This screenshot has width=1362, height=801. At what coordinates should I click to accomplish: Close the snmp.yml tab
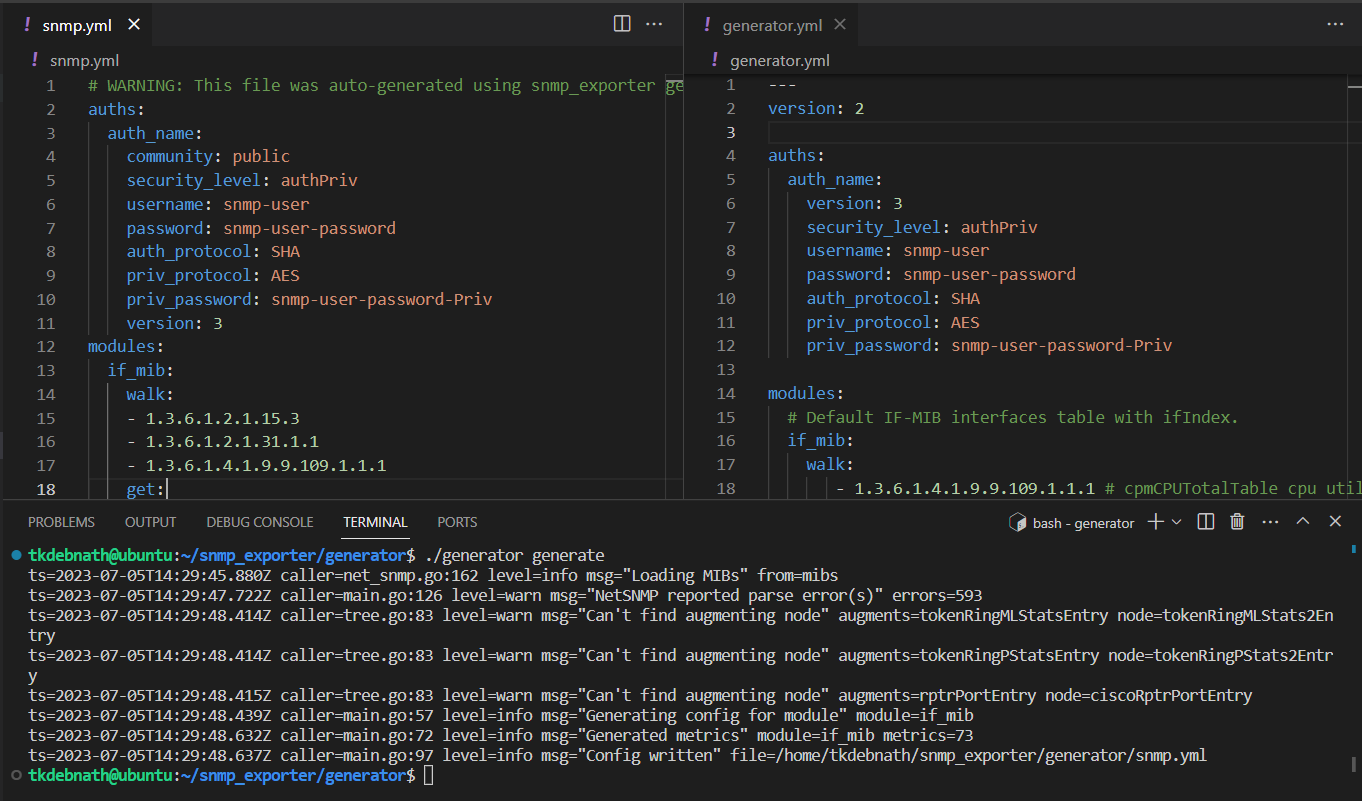(133, 24)
